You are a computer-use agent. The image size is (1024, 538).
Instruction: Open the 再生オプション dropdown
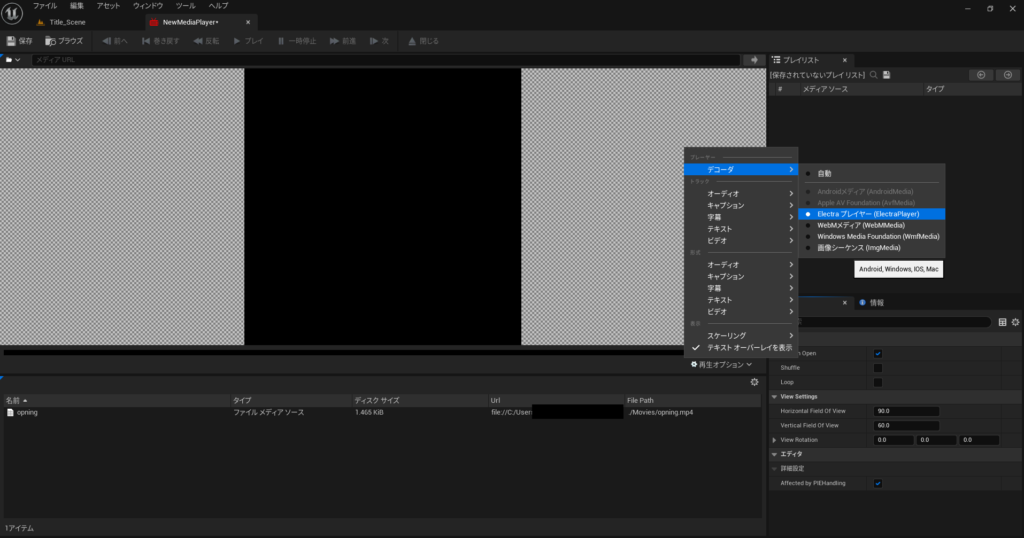click(x=721, y=364)
